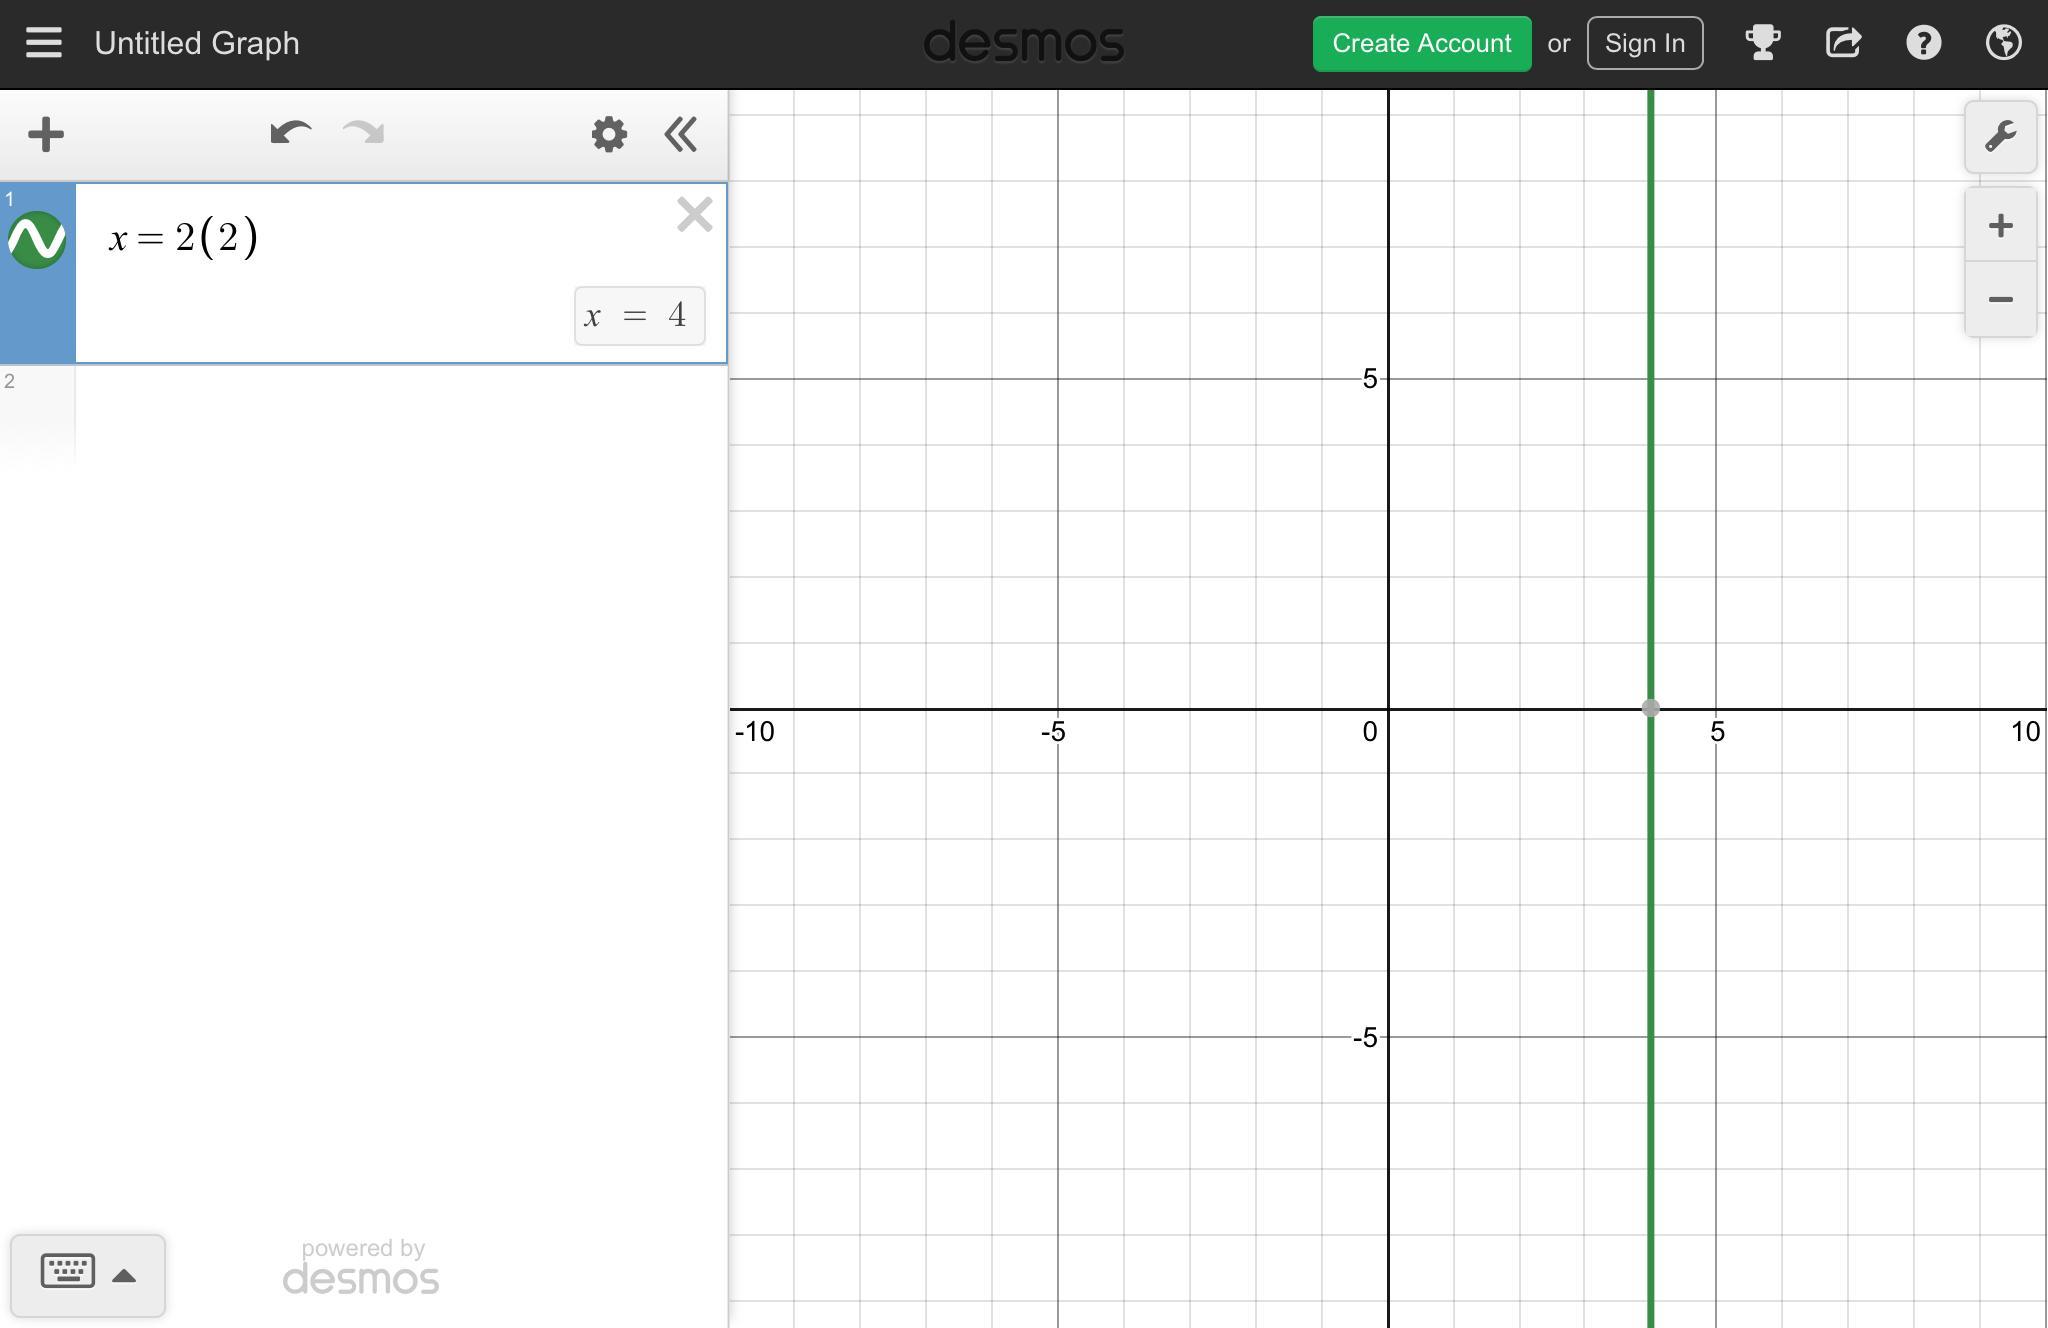The width and height of the screenshot is (2048, 1328).
Task: Click the Create Account button
Action: click(x=1421, y=44)
